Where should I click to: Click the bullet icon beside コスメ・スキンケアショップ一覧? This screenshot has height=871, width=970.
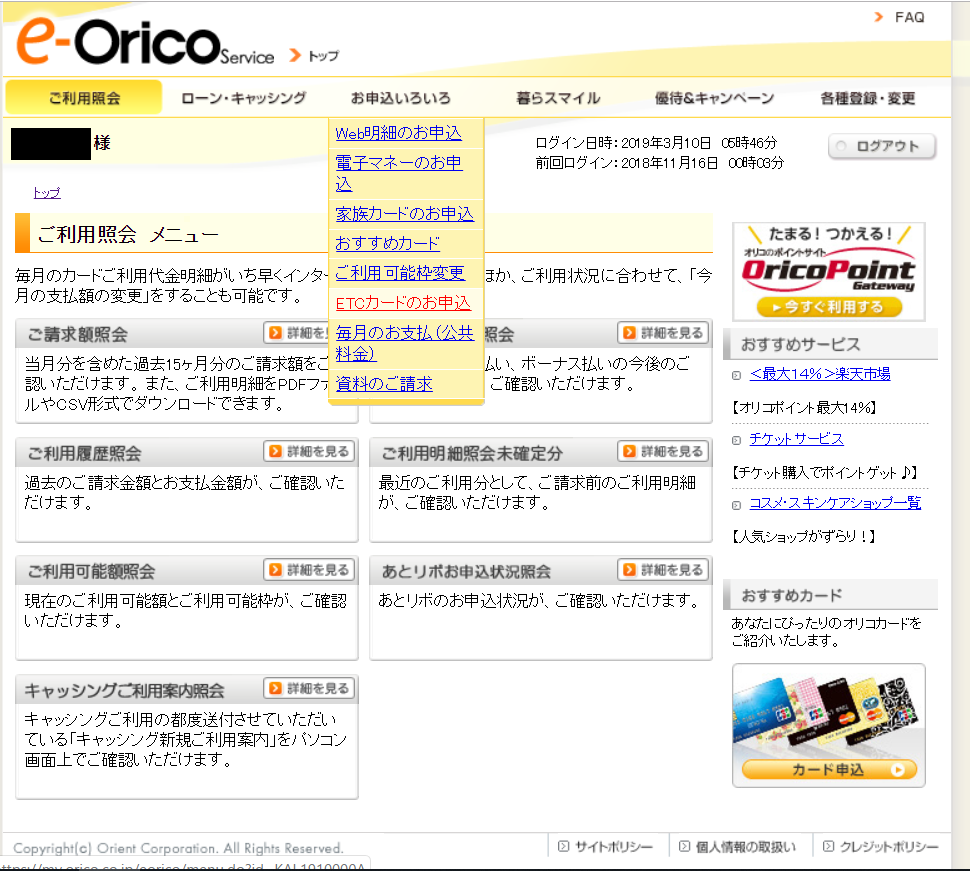(x=736, y=505)
